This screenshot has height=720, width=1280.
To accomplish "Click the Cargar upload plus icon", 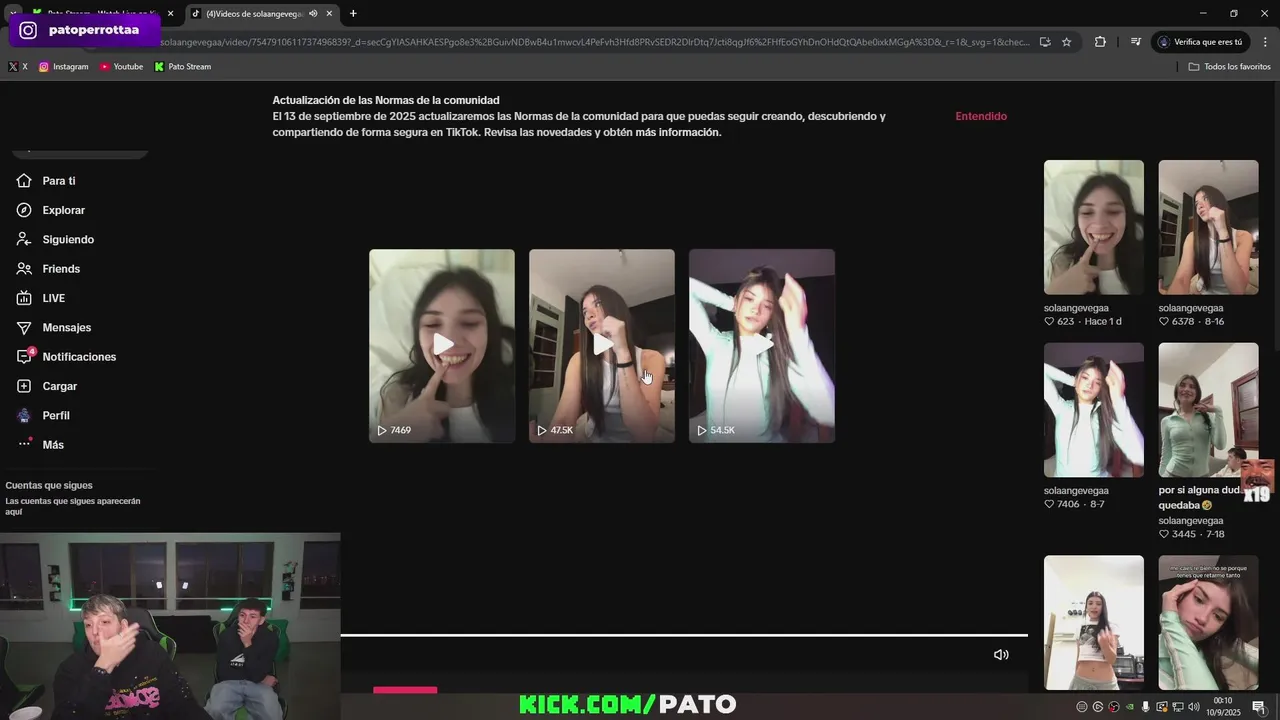I will point(24,386).
